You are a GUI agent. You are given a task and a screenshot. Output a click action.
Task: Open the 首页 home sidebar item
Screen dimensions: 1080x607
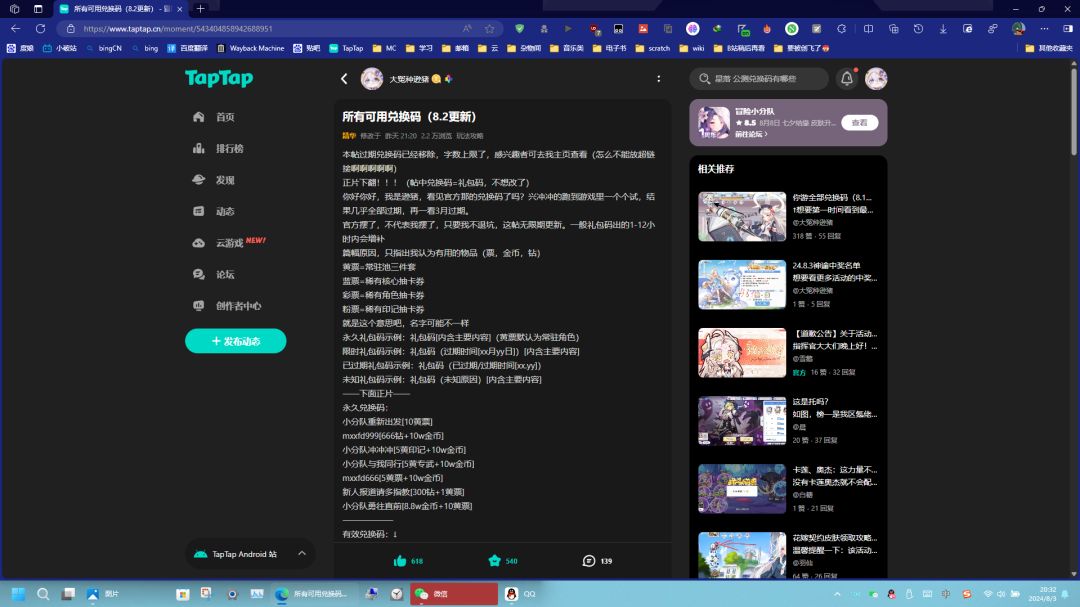coord(215,117)
